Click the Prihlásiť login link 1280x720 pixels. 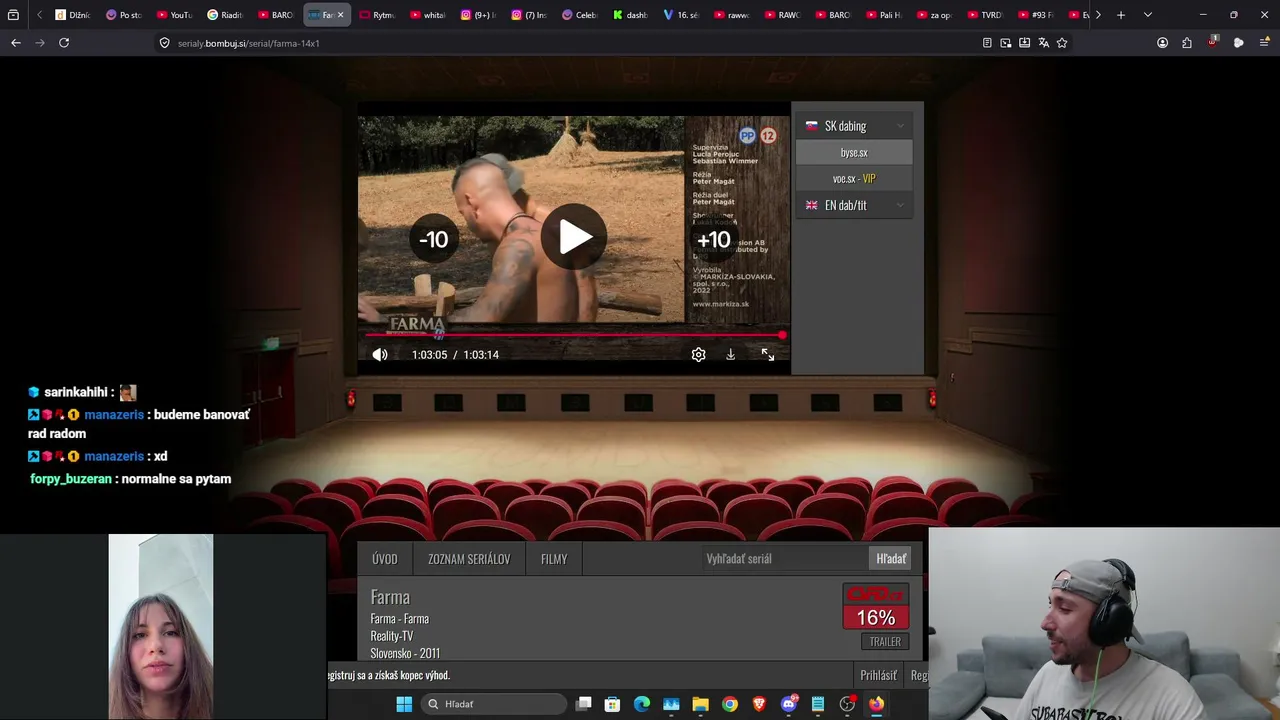(879, 675)
